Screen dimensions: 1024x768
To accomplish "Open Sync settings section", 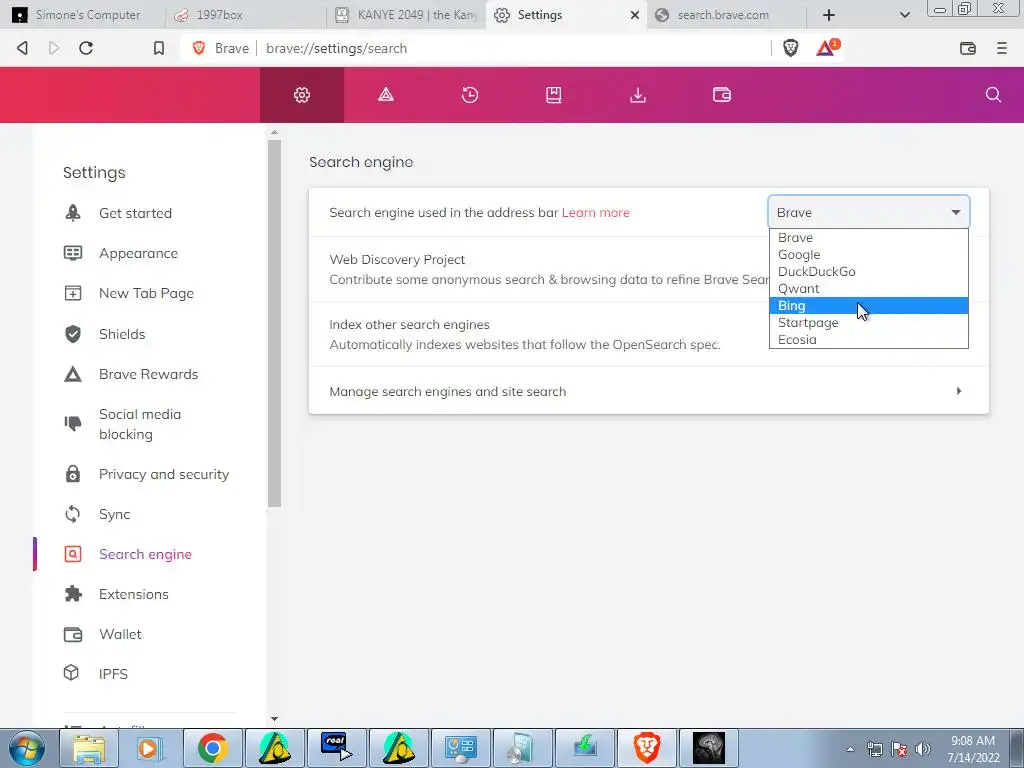I will (x=114, y=514).
